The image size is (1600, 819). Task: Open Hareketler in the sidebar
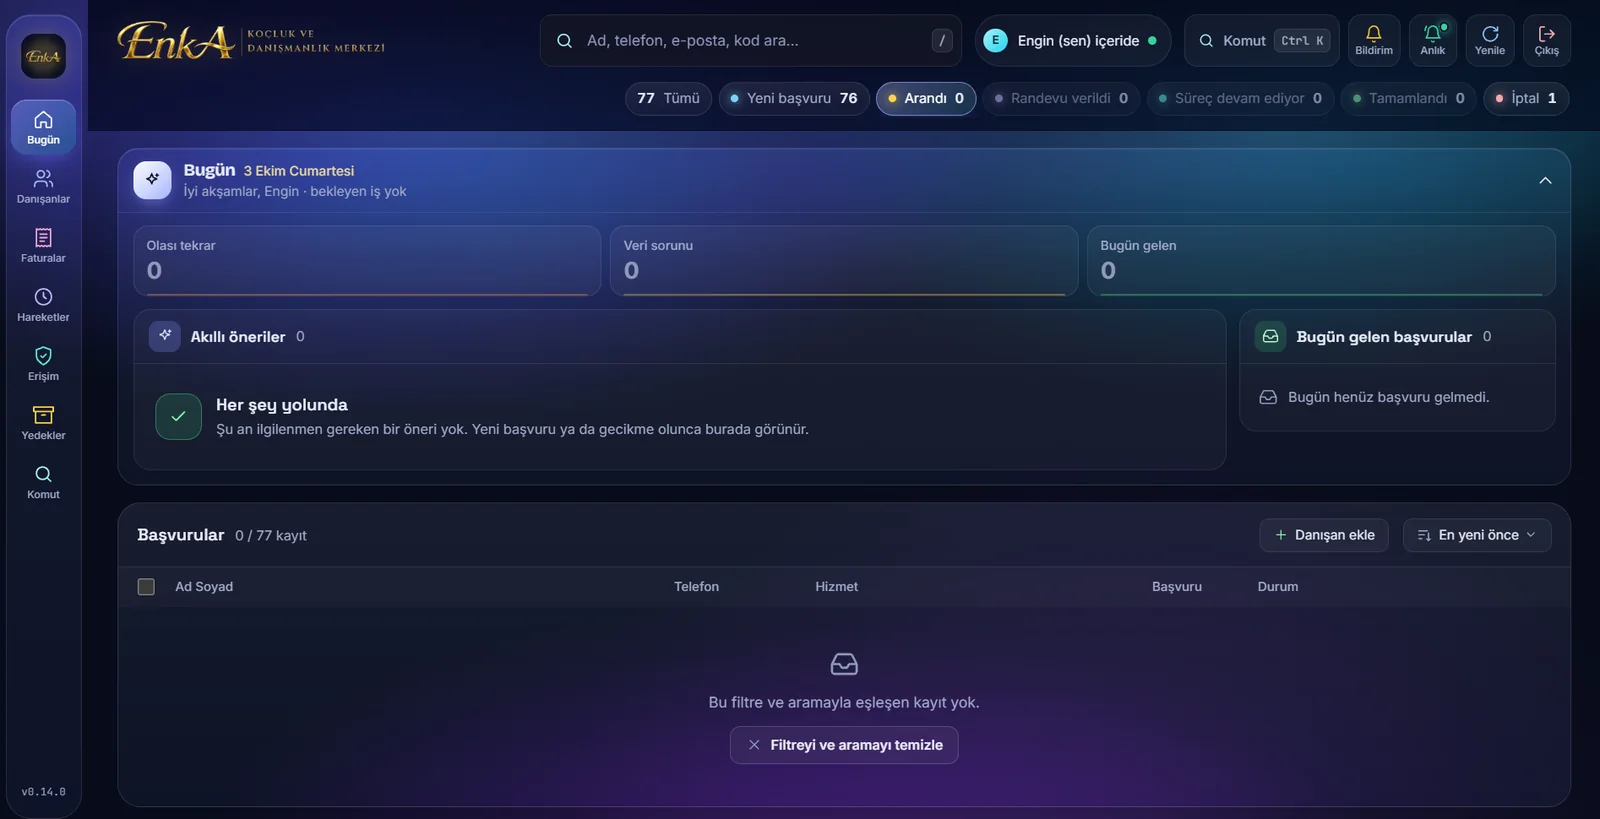pos(43,304)
